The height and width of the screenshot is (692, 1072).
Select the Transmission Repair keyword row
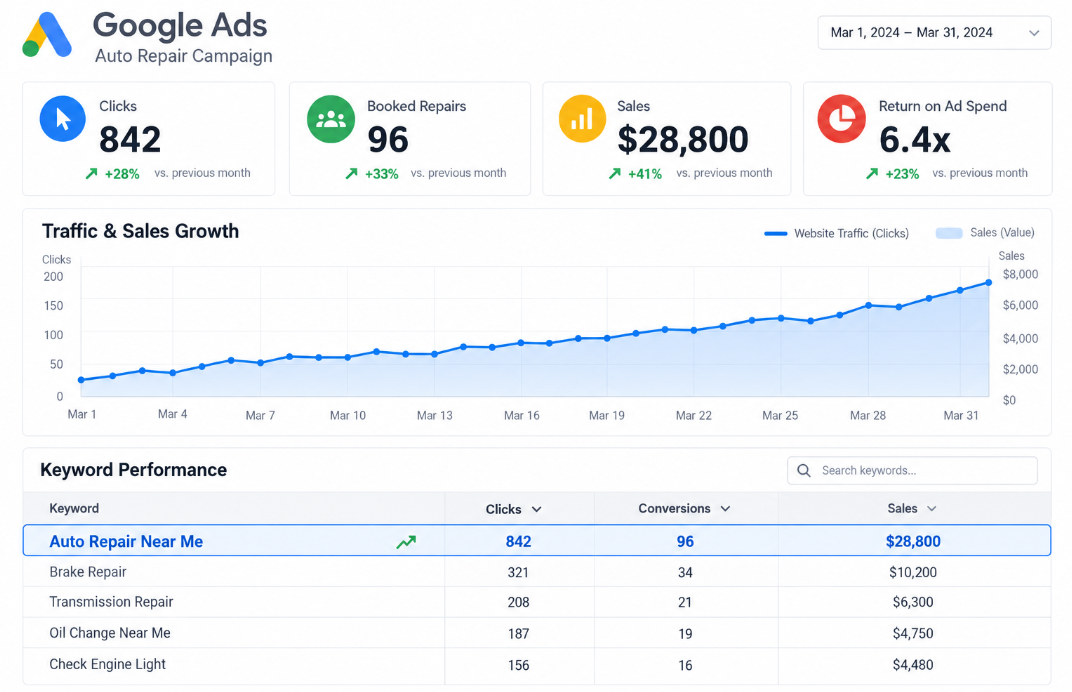coord(537,602)
